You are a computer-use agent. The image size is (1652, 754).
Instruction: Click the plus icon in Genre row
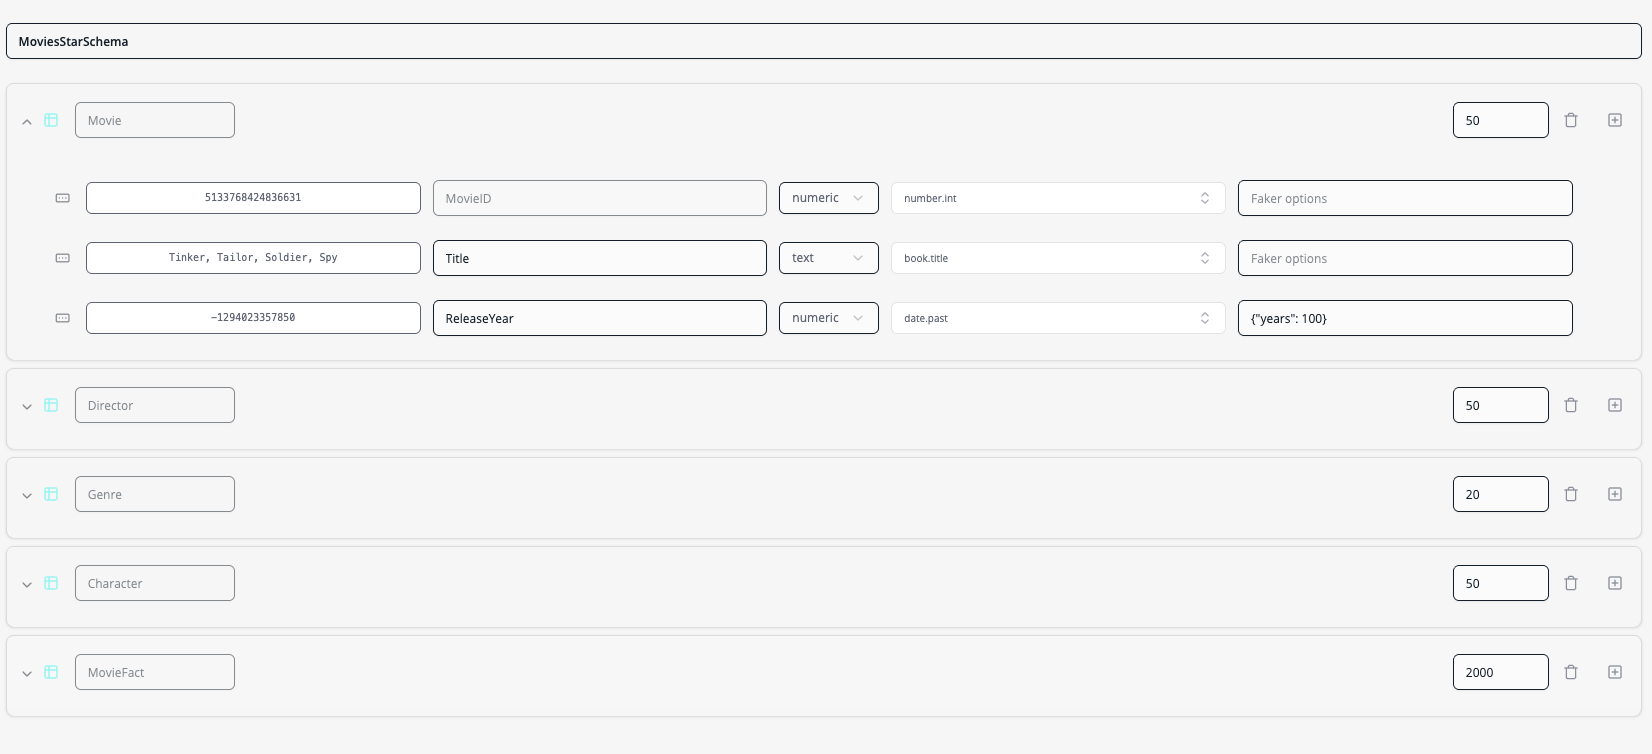1615,494
